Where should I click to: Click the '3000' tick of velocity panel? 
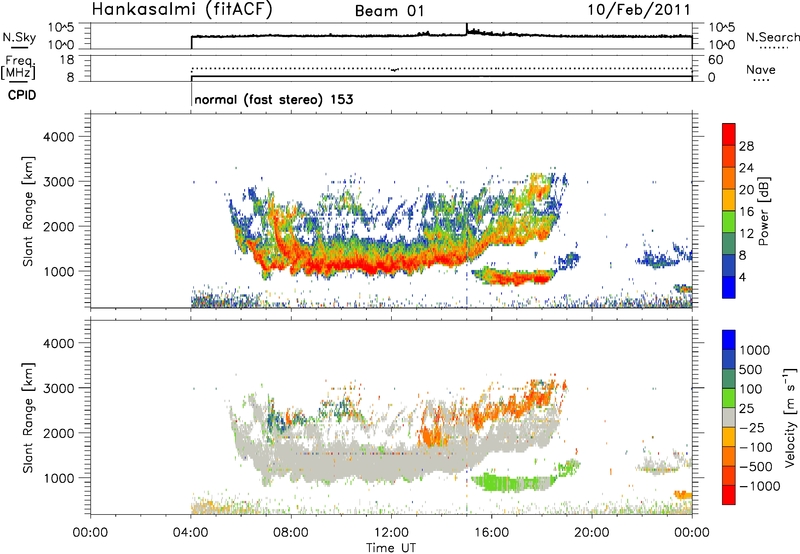point(58,388)
